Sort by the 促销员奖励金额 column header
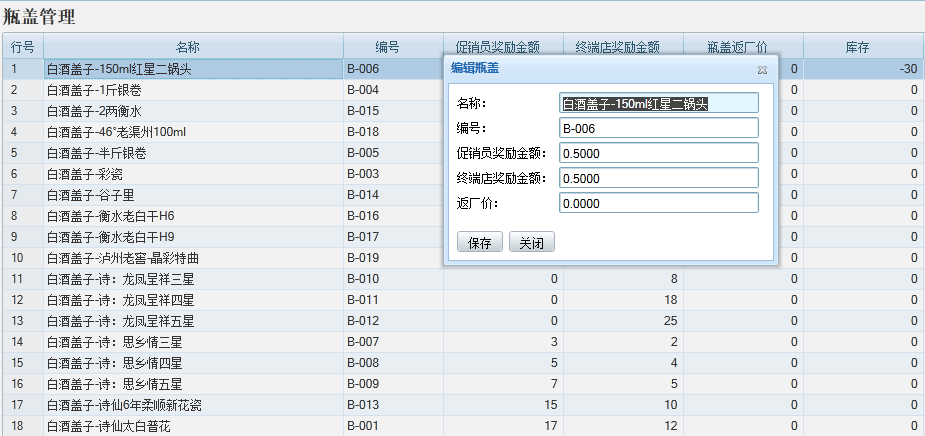Viewport: 925px width, 436px height. (503, 47)
